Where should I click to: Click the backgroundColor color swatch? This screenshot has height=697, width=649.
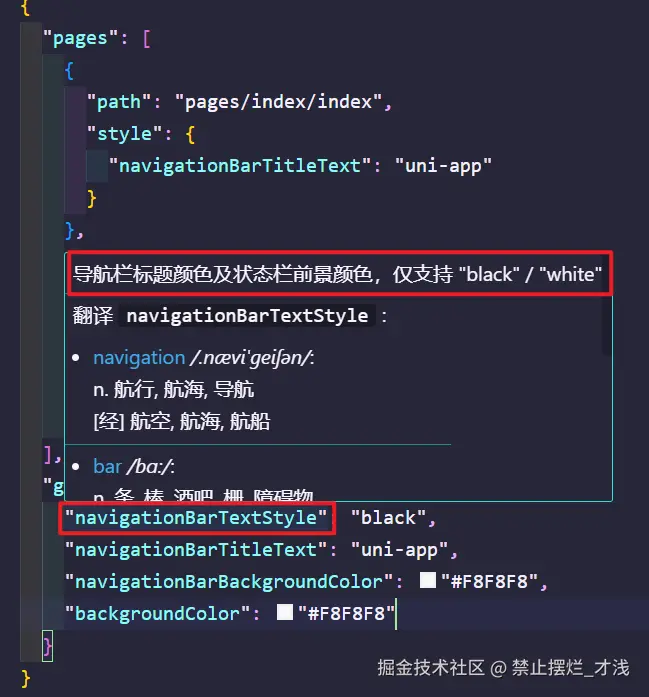click(x=284, y=612)
